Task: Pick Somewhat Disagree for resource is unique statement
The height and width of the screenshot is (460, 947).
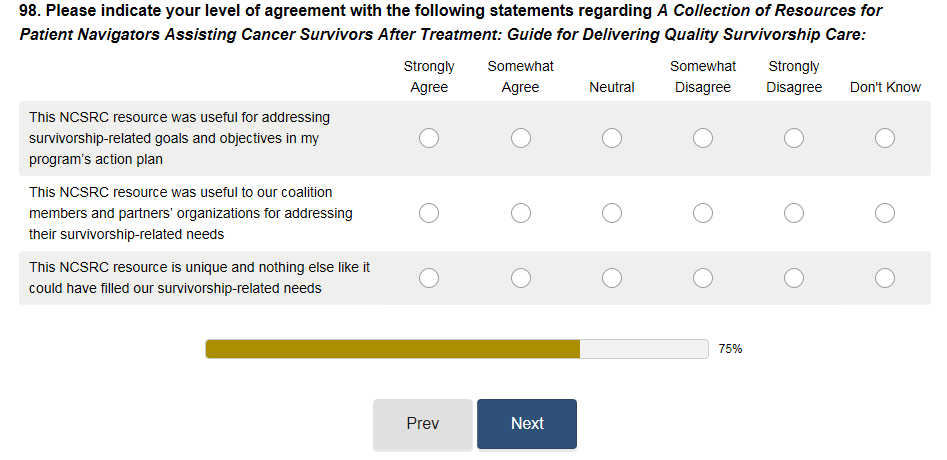Action: (703, 278)
